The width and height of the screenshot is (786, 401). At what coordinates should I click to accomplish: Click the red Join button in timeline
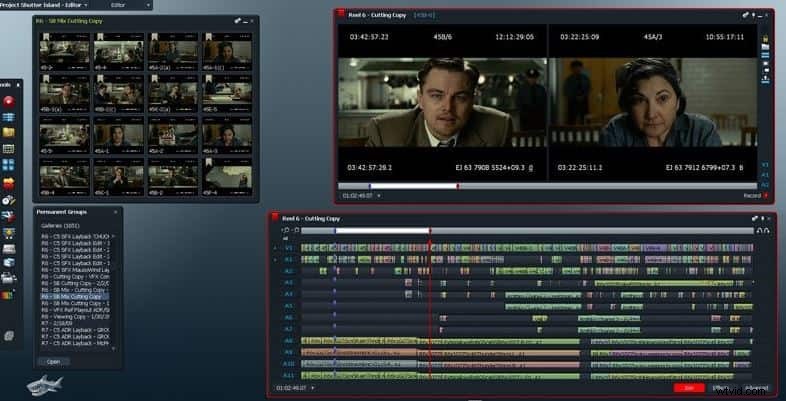685,387
